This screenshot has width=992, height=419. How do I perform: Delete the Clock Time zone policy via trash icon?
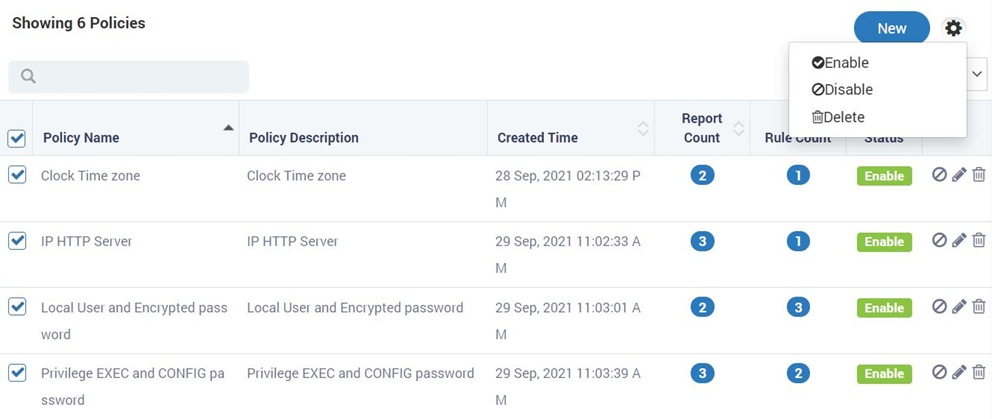click(x=979, y=174)
